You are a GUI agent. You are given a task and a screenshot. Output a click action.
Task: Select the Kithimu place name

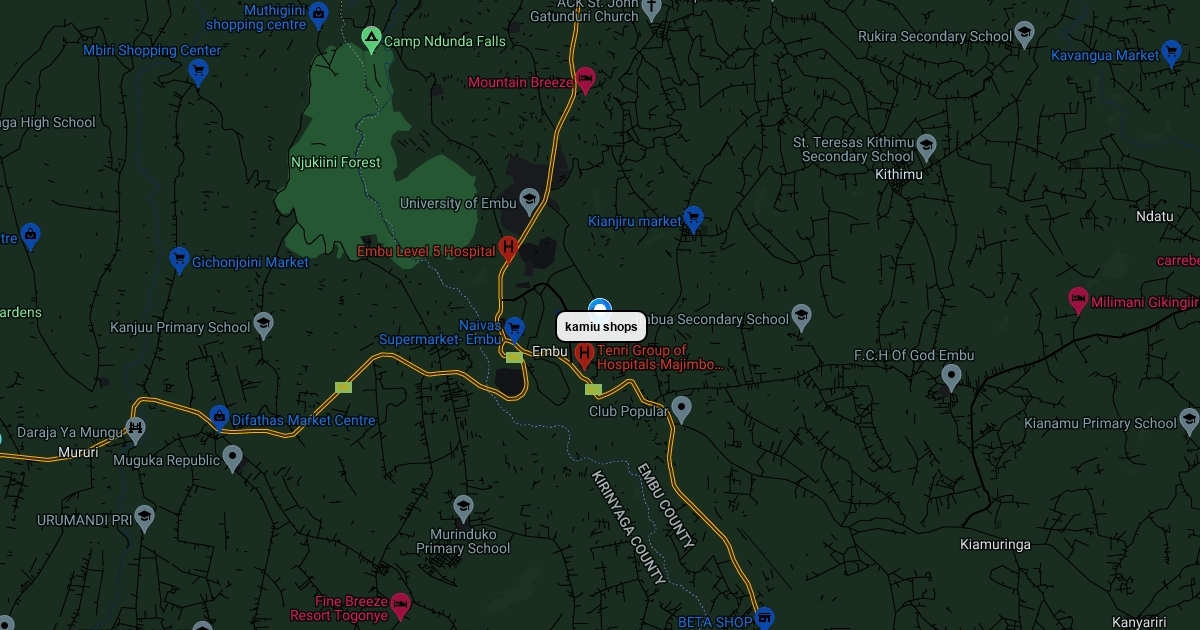pos(899,174)
